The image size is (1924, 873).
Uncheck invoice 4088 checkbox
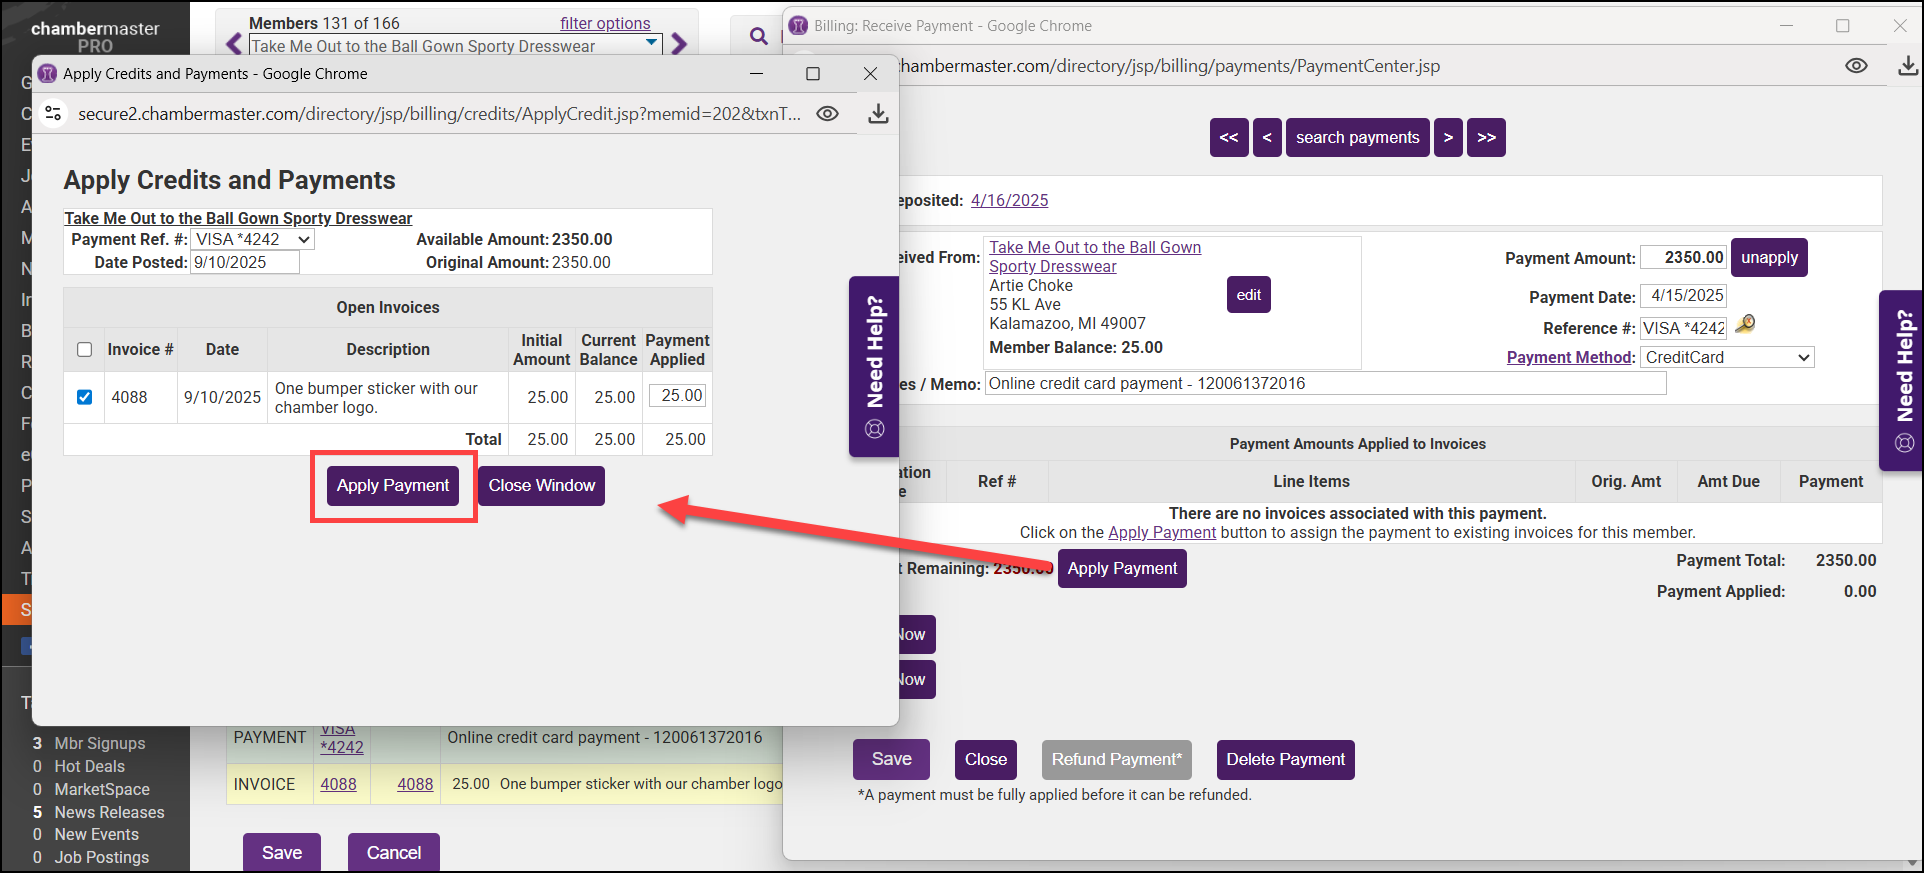[85, 397]
